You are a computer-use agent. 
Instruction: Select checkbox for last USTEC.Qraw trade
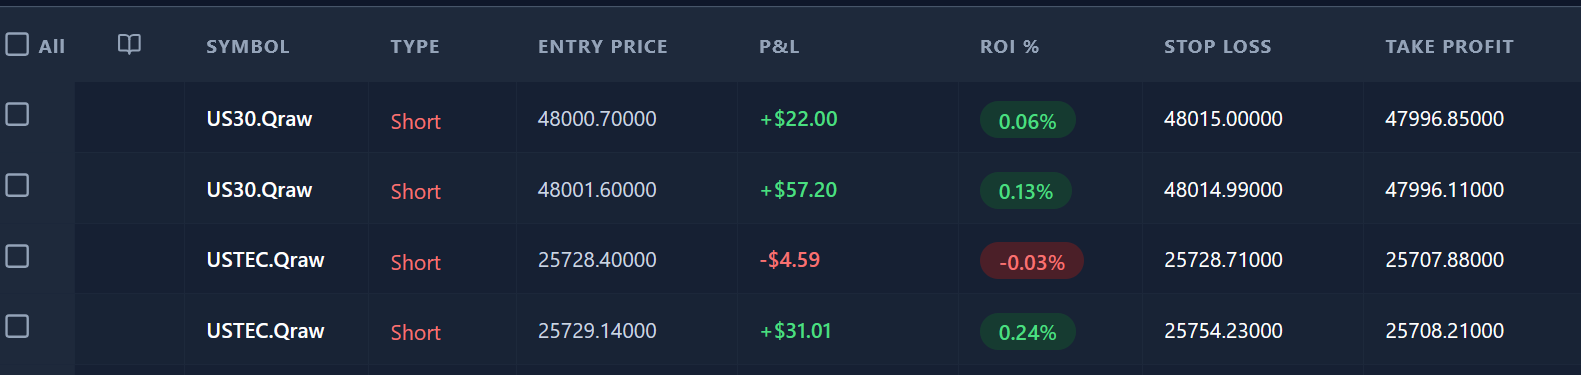(17, 326)
